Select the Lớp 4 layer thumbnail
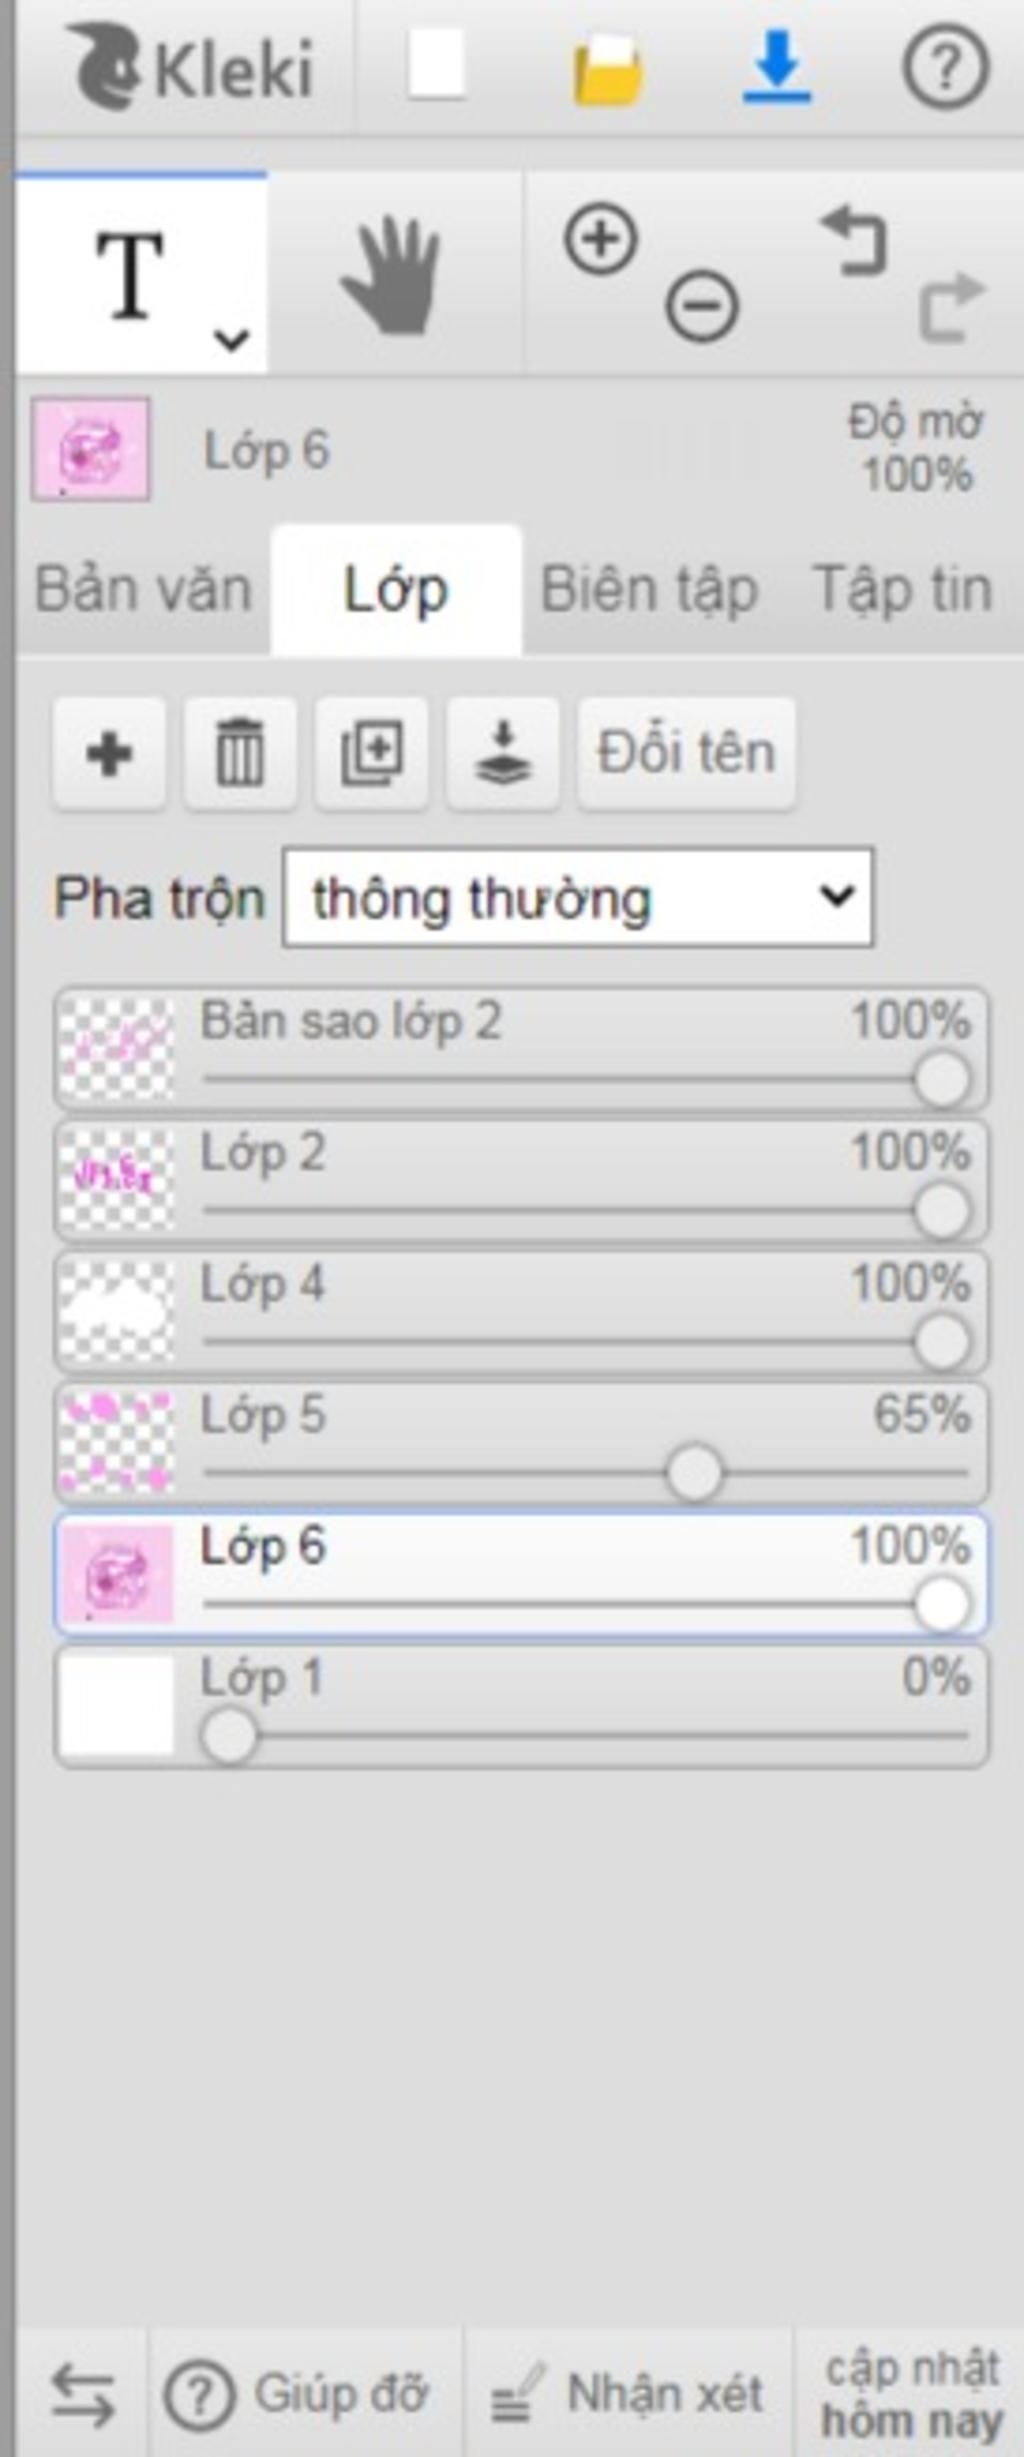 116,1311
